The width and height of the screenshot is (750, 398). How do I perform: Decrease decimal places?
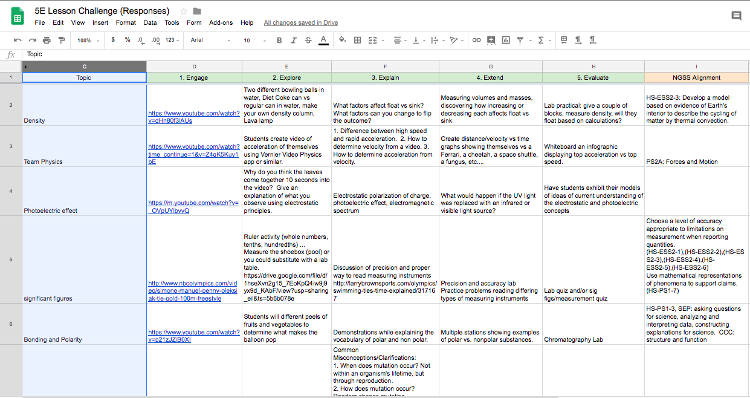[141, 41]
